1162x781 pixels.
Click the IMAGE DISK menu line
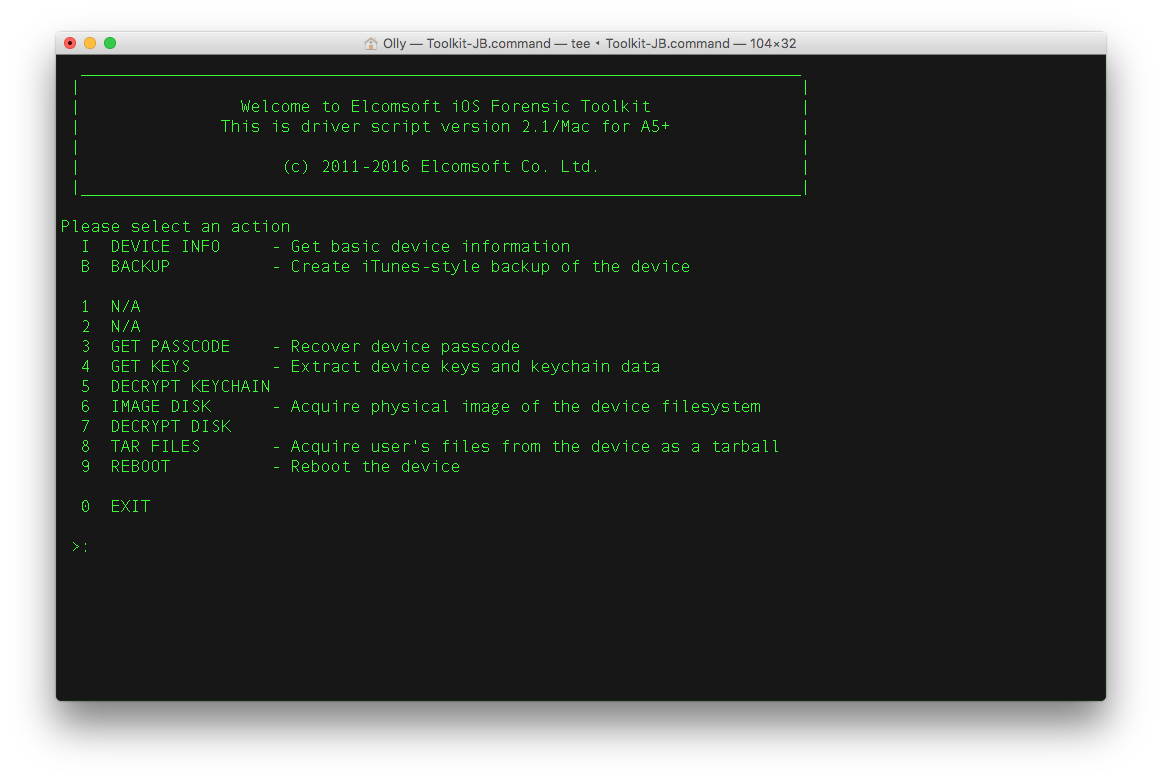pyautogui.click(x=160, y=407)
